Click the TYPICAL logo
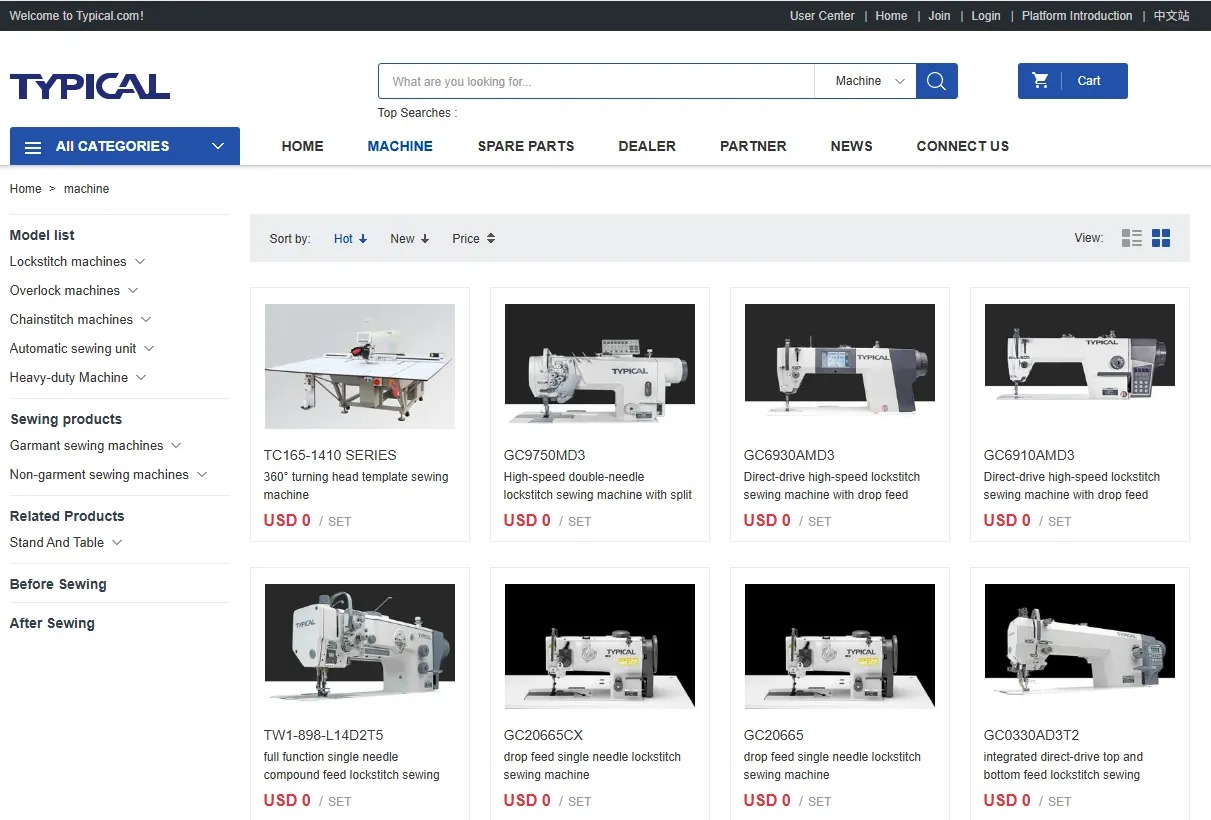Image resolution: width=1211 pixels, height=820 pixels. tap(90, 86)
